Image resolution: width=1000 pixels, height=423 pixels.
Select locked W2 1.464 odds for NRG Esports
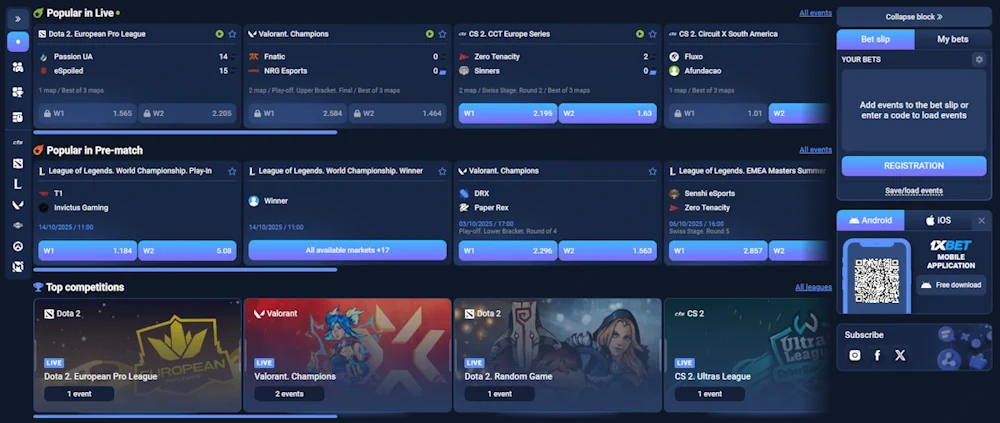[397, 114]
